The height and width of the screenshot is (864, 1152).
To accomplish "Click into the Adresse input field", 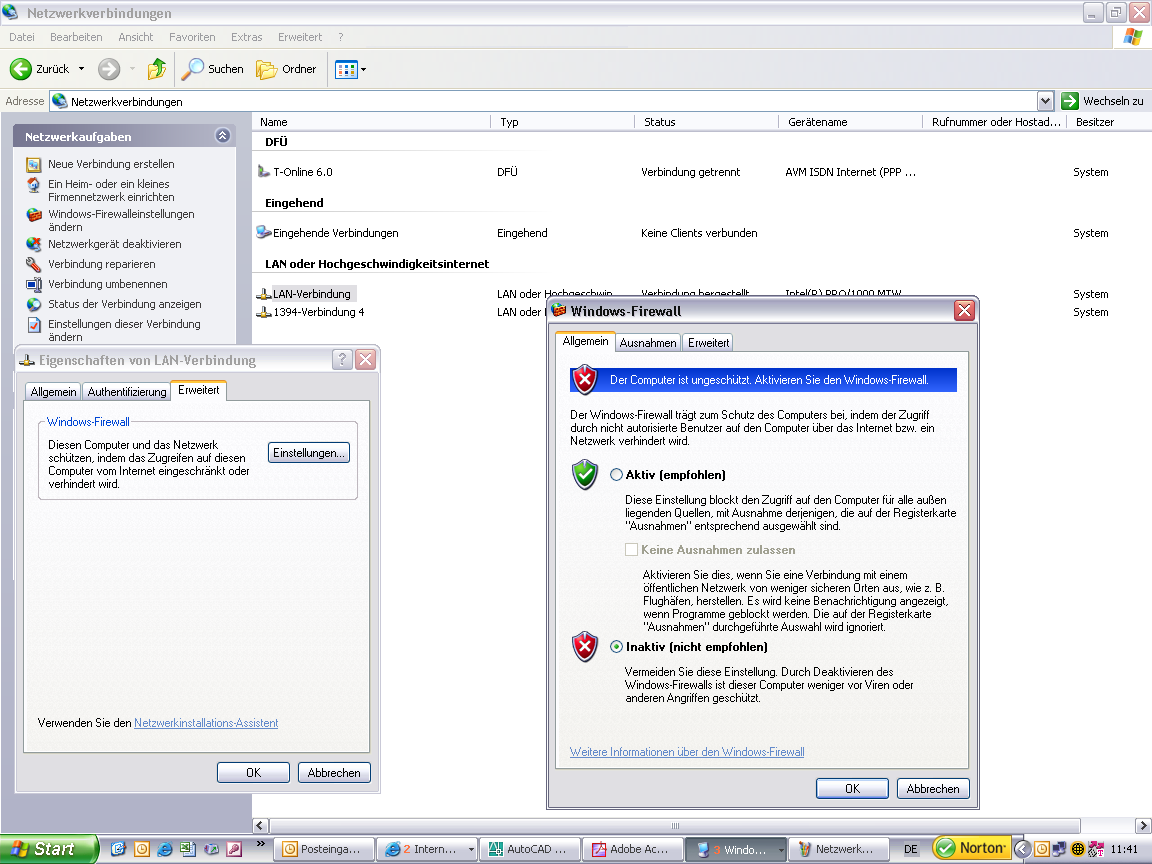I will pos(551,101).
